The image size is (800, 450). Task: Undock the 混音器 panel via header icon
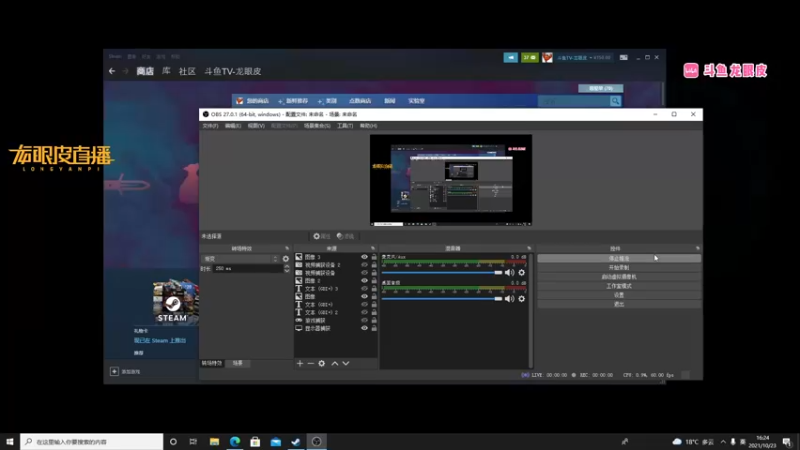click(x=529, y=248)
